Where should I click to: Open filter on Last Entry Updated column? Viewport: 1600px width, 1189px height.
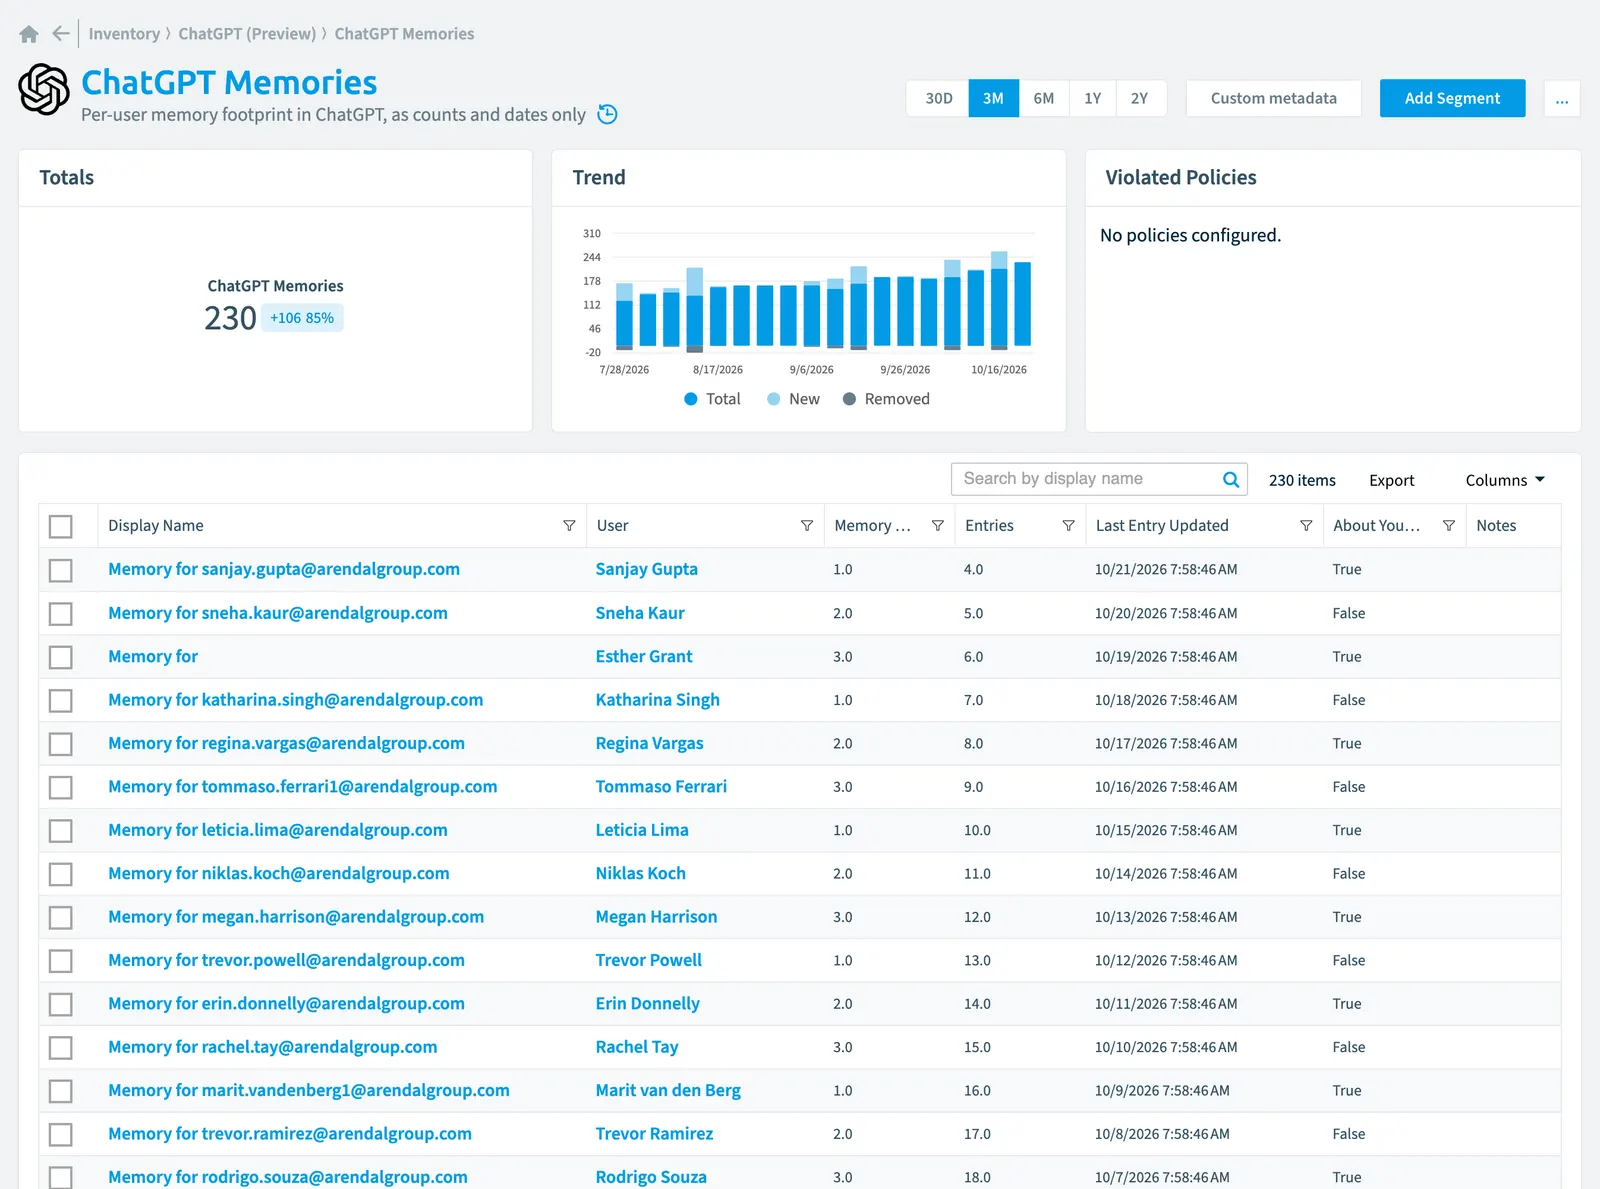pos(1306,526)
